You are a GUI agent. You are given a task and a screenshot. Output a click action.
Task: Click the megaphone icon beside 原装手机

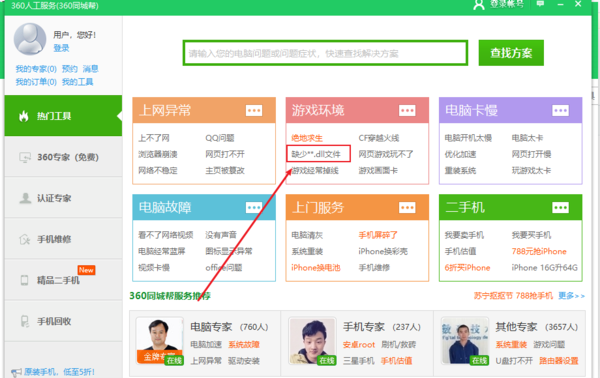coord(16,372)
